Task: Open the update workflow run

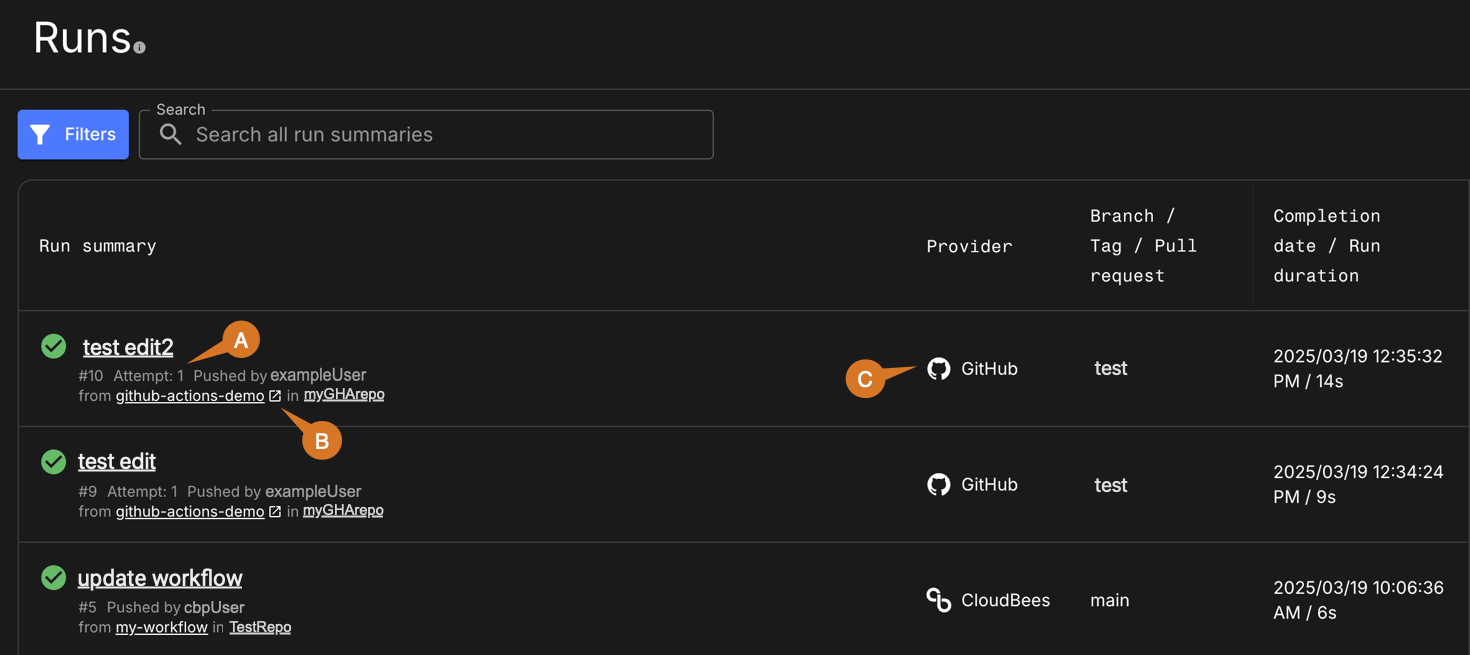Action: [x=160, y=578]
